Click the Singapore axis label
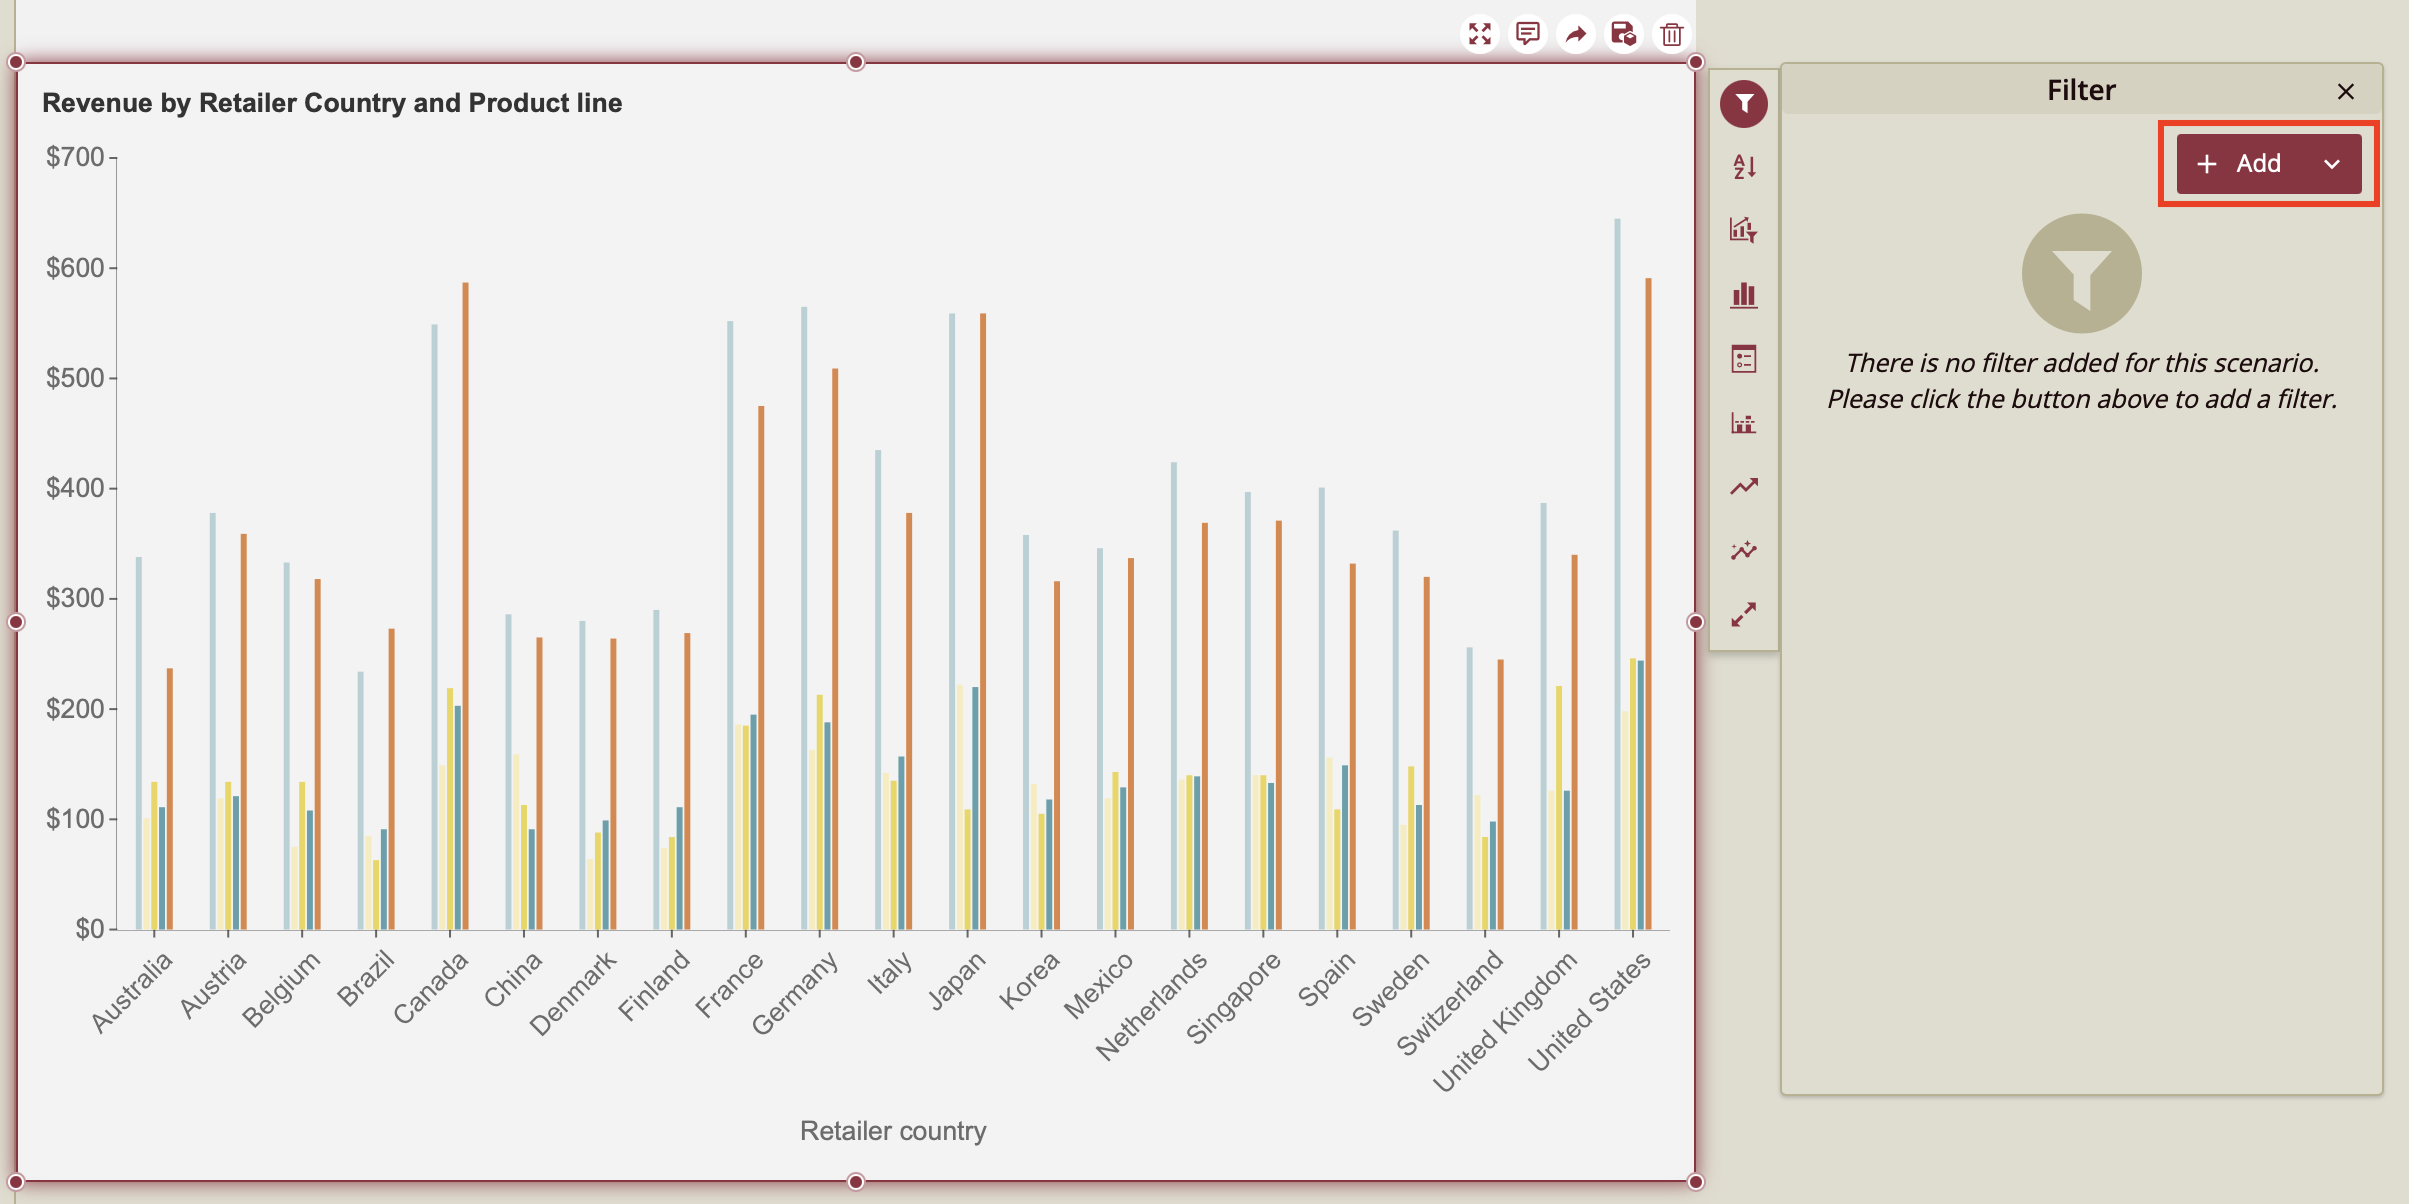2409x1204 pixels. 1233,998
